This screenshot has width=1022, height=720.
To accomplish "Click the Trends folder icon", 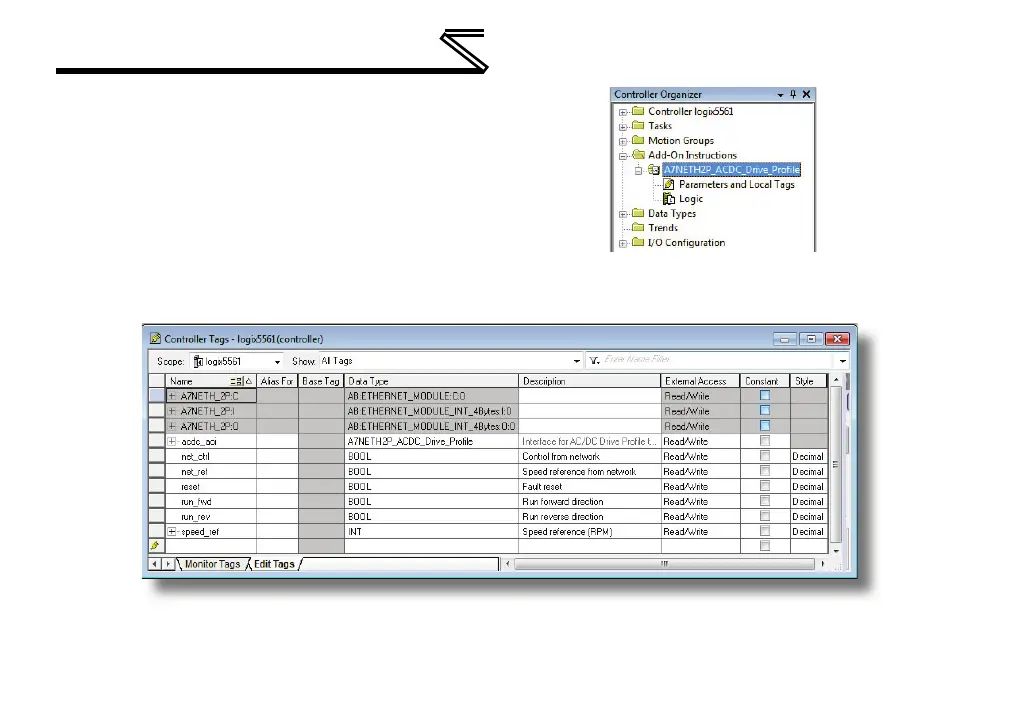I will [638, 227].
